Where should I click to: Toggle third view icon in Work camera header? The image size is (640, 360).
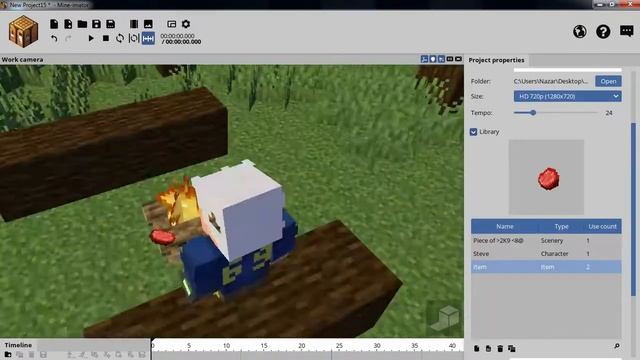[441, 59]
